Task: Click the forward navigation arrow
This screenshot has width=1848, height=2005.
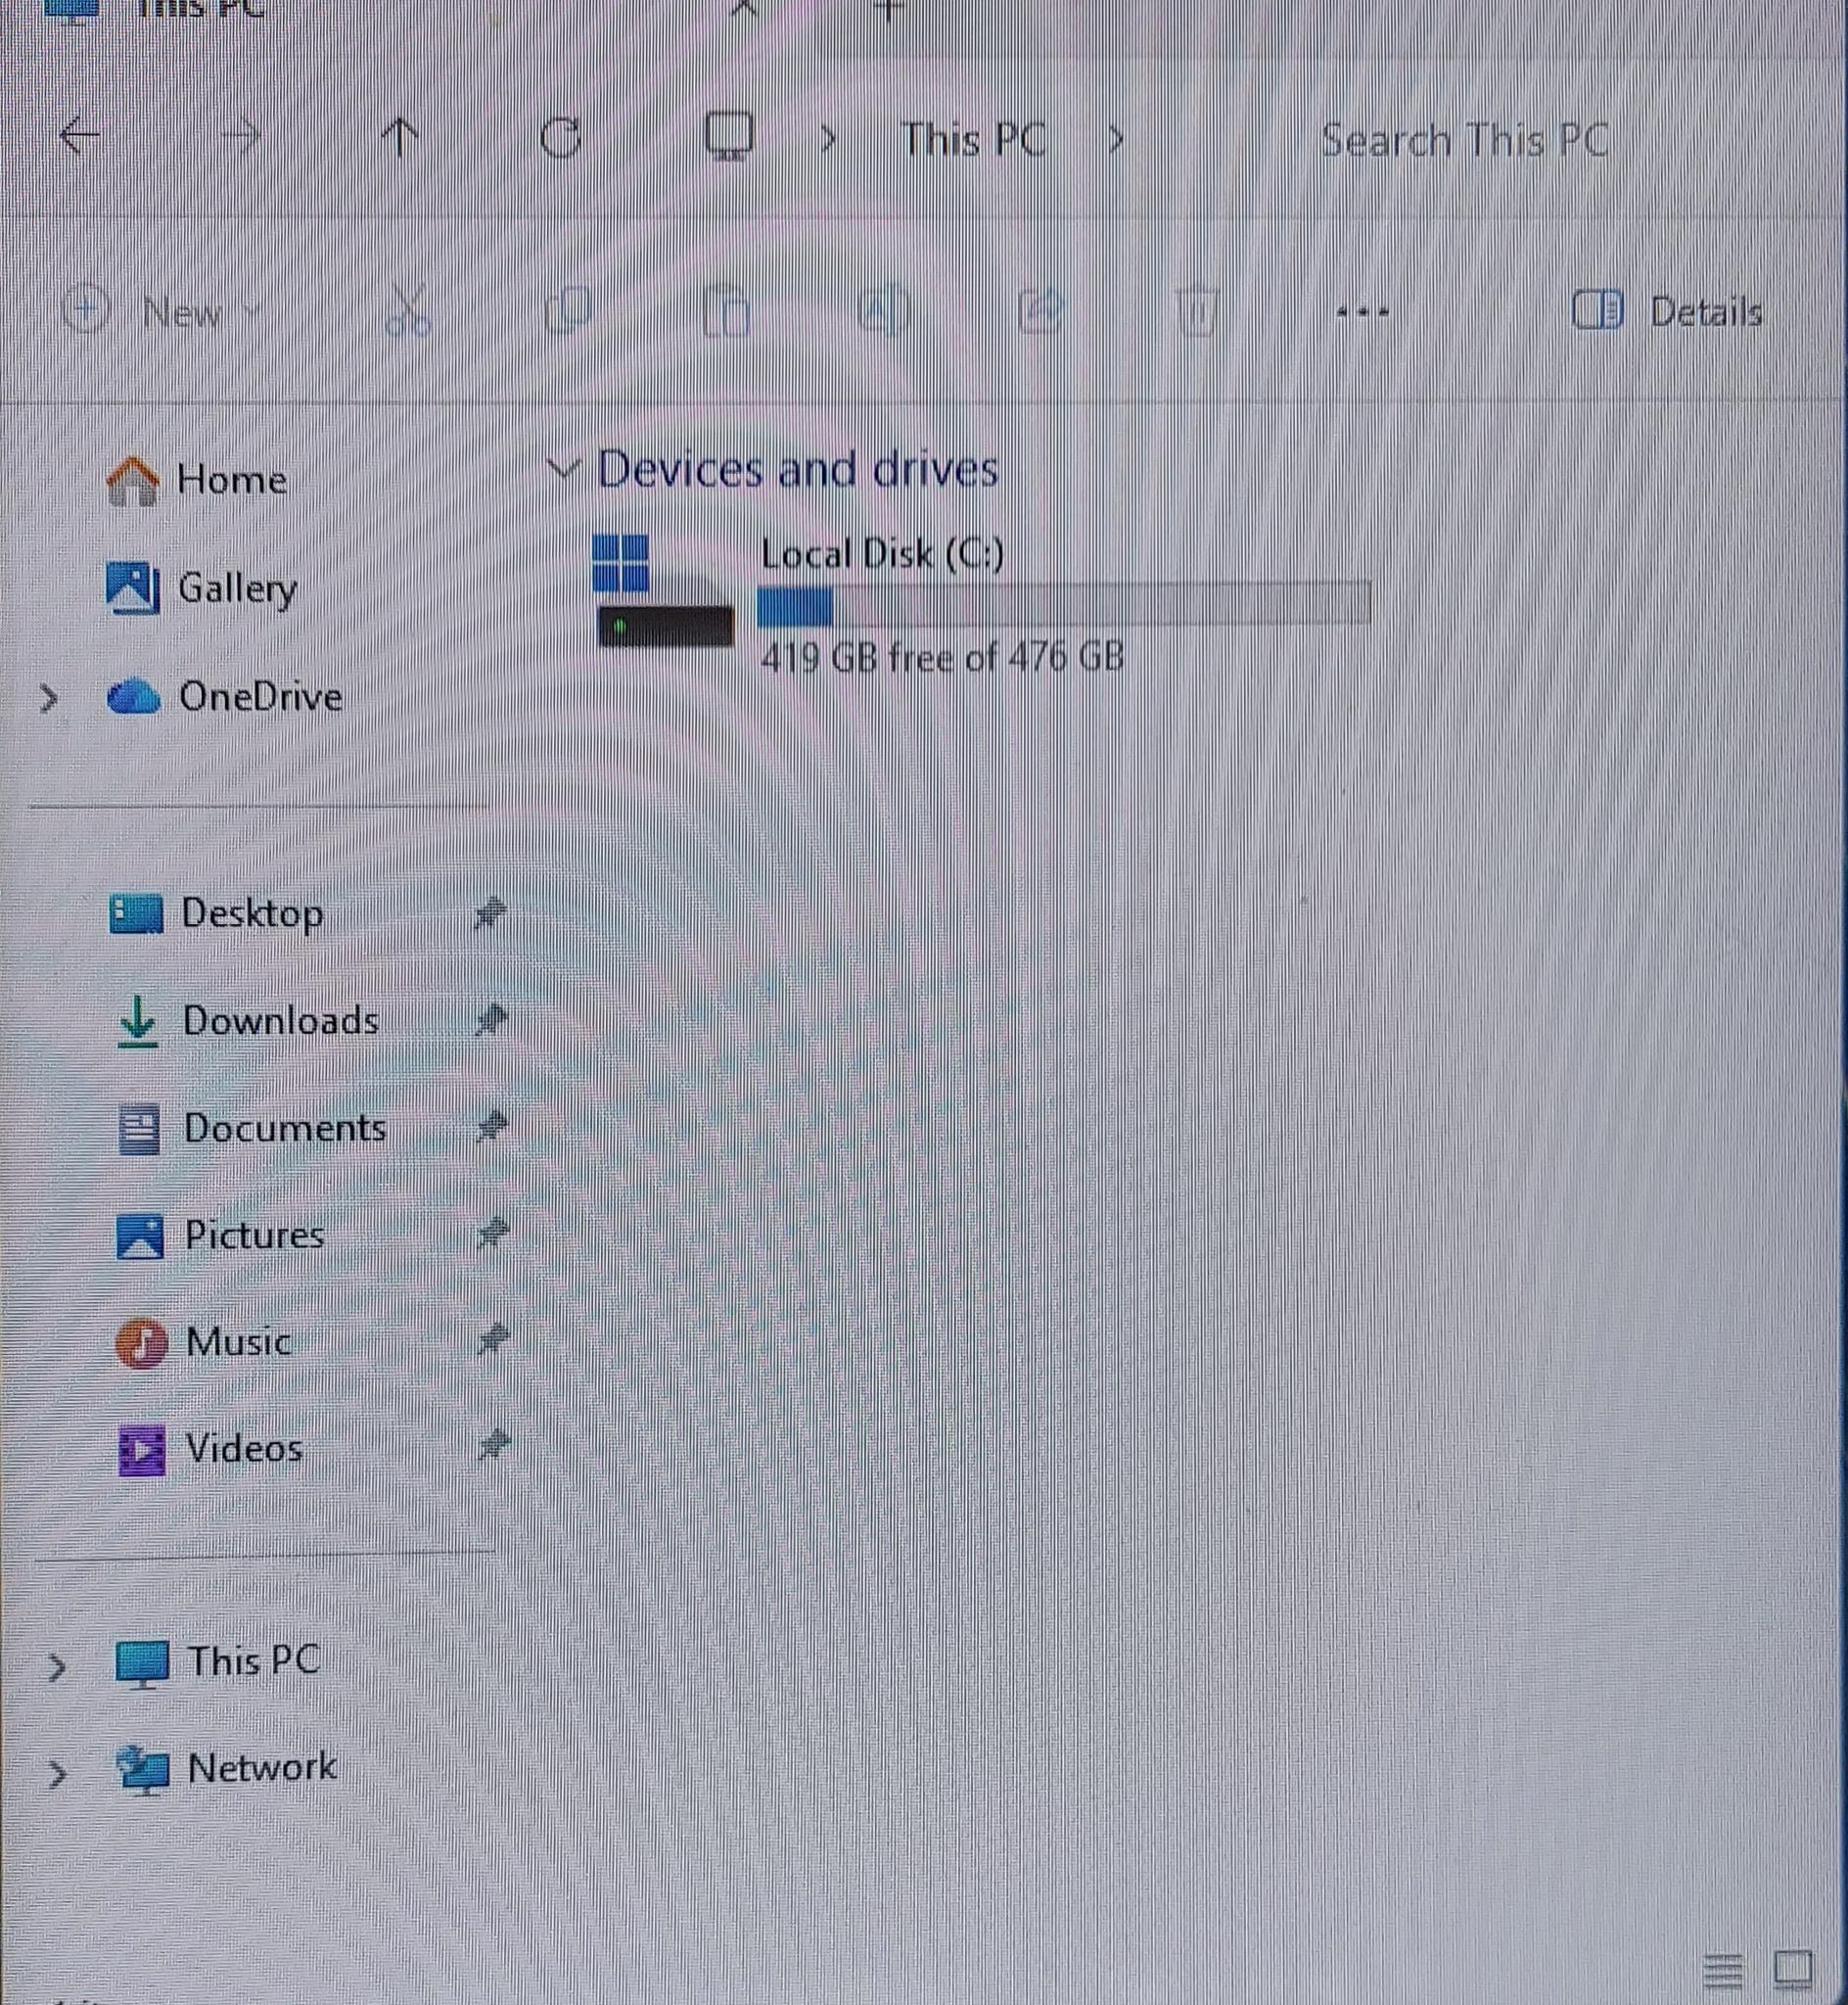Action: coord(240,135)
